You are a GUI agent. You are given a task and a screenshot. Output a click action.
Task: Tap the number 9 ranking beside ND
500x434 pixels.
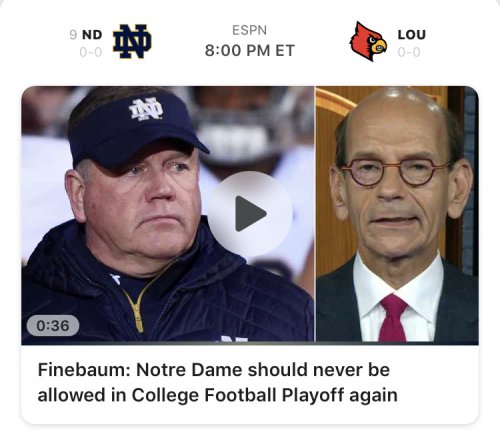(x=73, y=35)
